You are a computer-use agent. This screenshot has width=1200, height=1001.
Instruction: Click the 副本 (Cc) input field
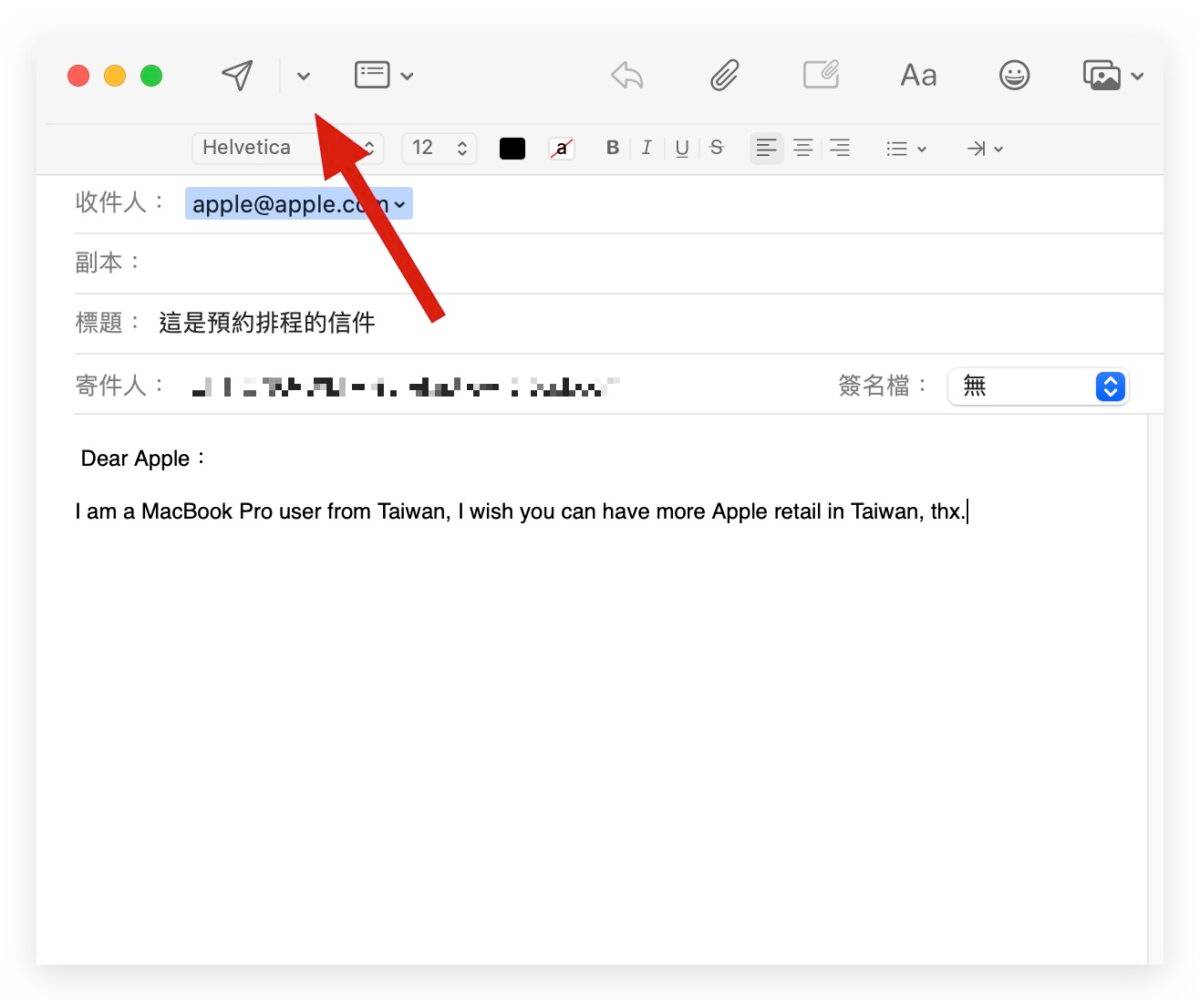(650, 263)
